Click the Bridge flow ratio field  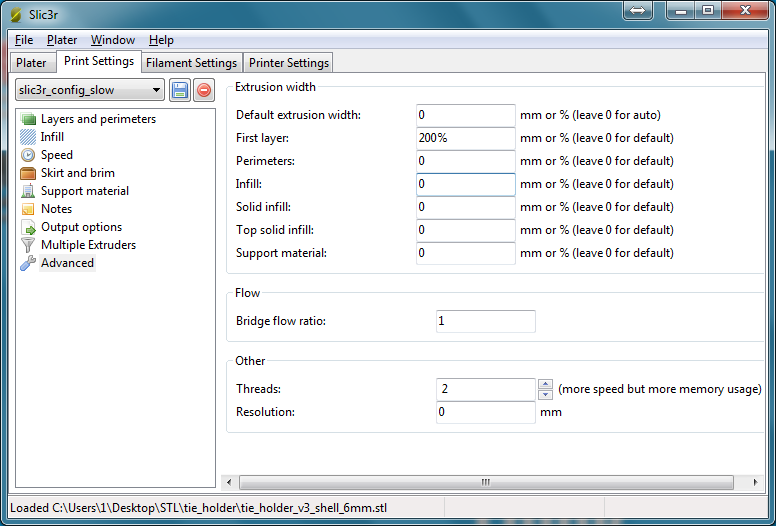point(485,321)
